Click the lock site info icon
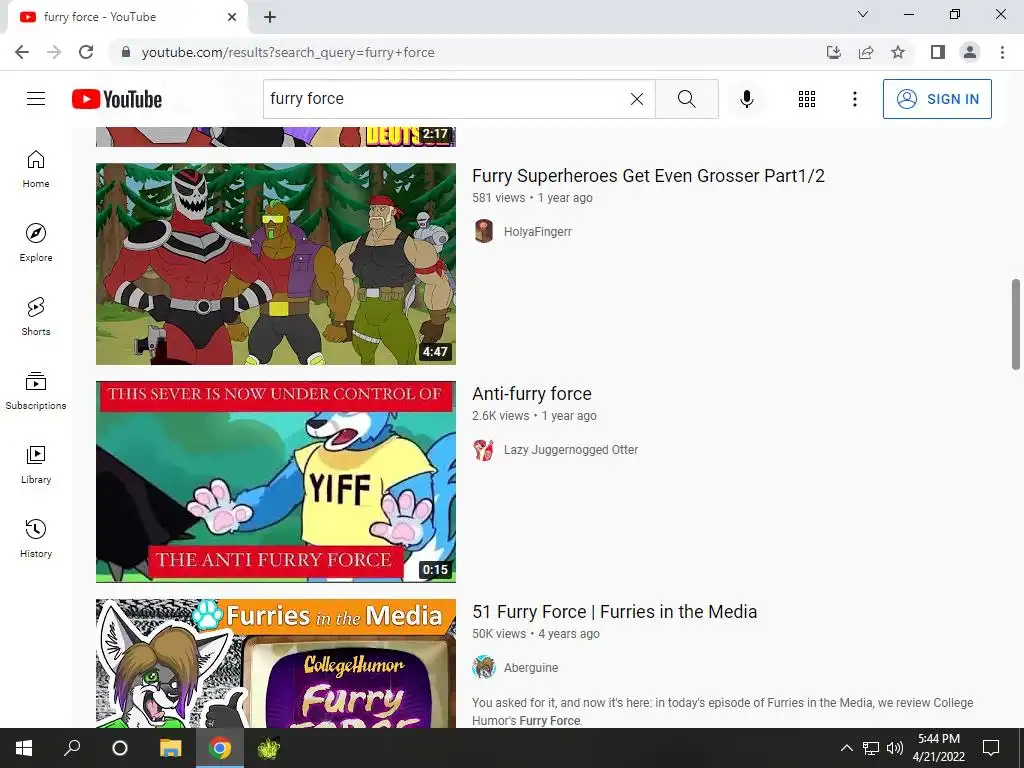The width and height of the screenshot is (1024, 768). 126,52
